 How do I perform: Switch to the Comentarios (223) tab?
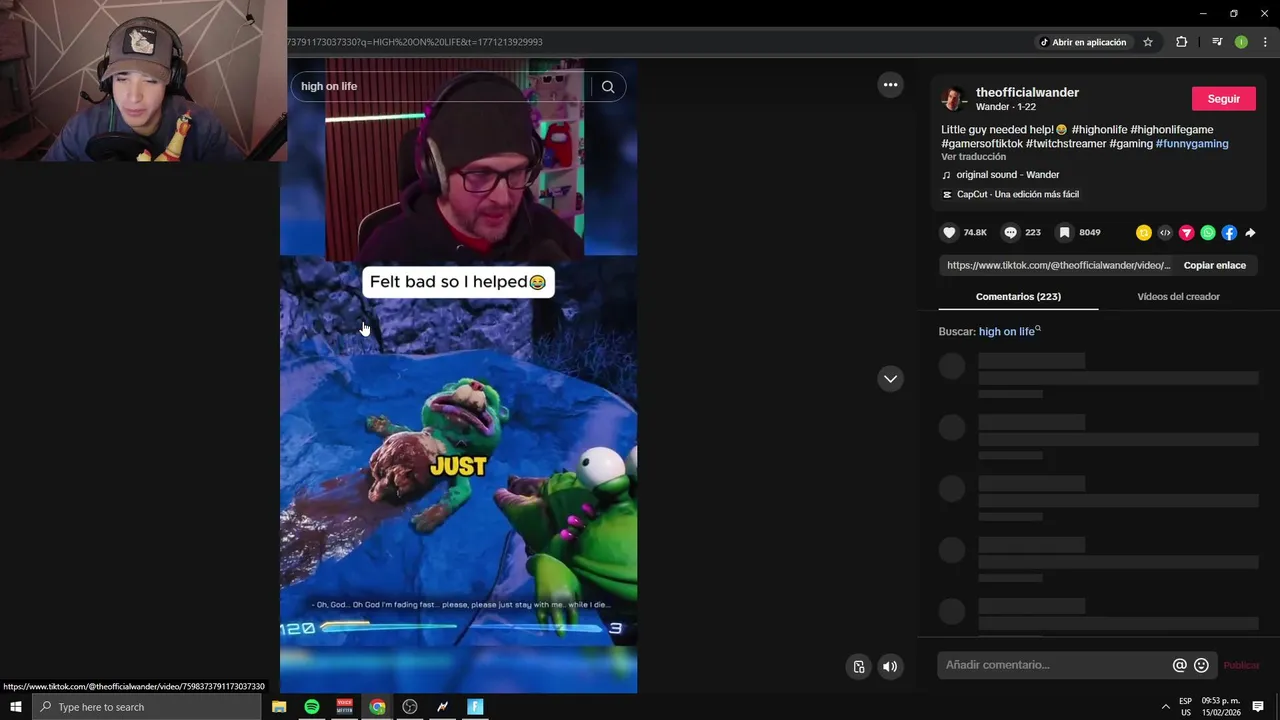pyautogui.click(x=1018, y=297)
